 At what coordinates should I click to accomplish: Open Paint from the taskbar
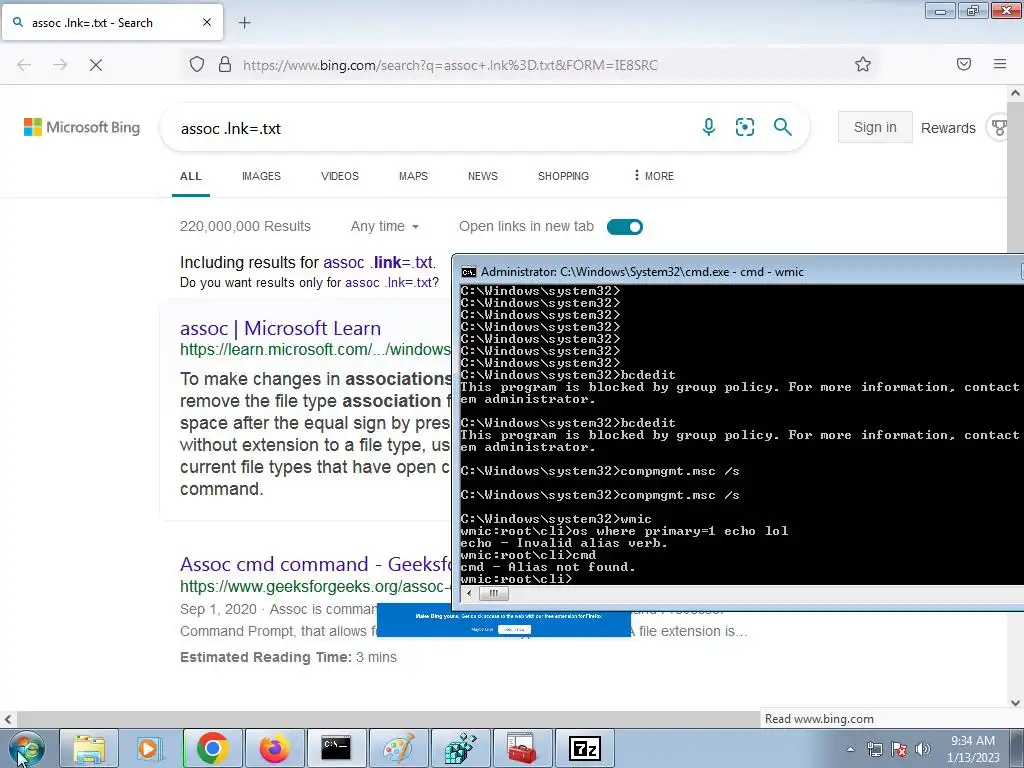tap(398, 748)
